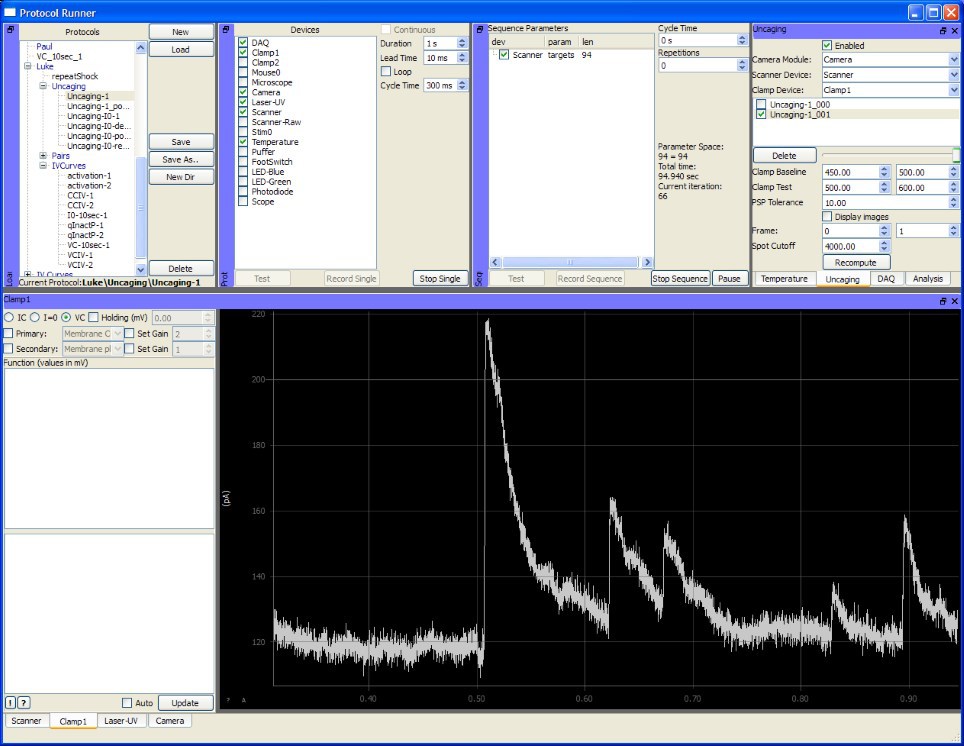Close the Clamp1 dock panel

coord(954,301)
